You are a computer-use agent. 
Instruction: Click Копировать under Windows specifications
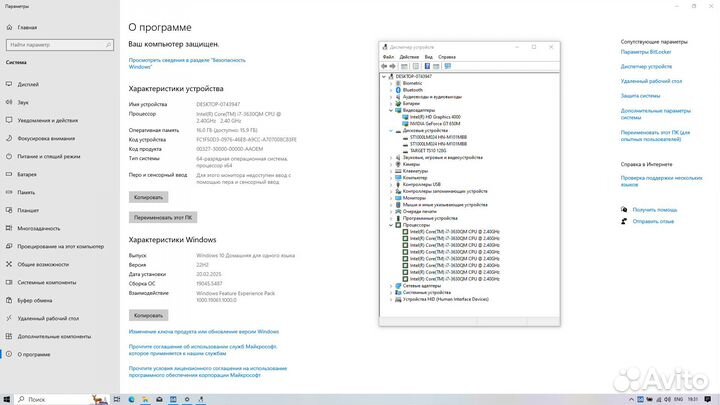pos(148,315)
